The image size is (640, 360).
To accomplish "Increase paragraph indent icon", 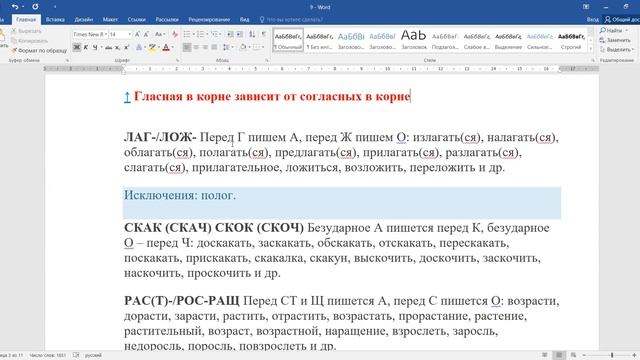I will tap(240, 34).
